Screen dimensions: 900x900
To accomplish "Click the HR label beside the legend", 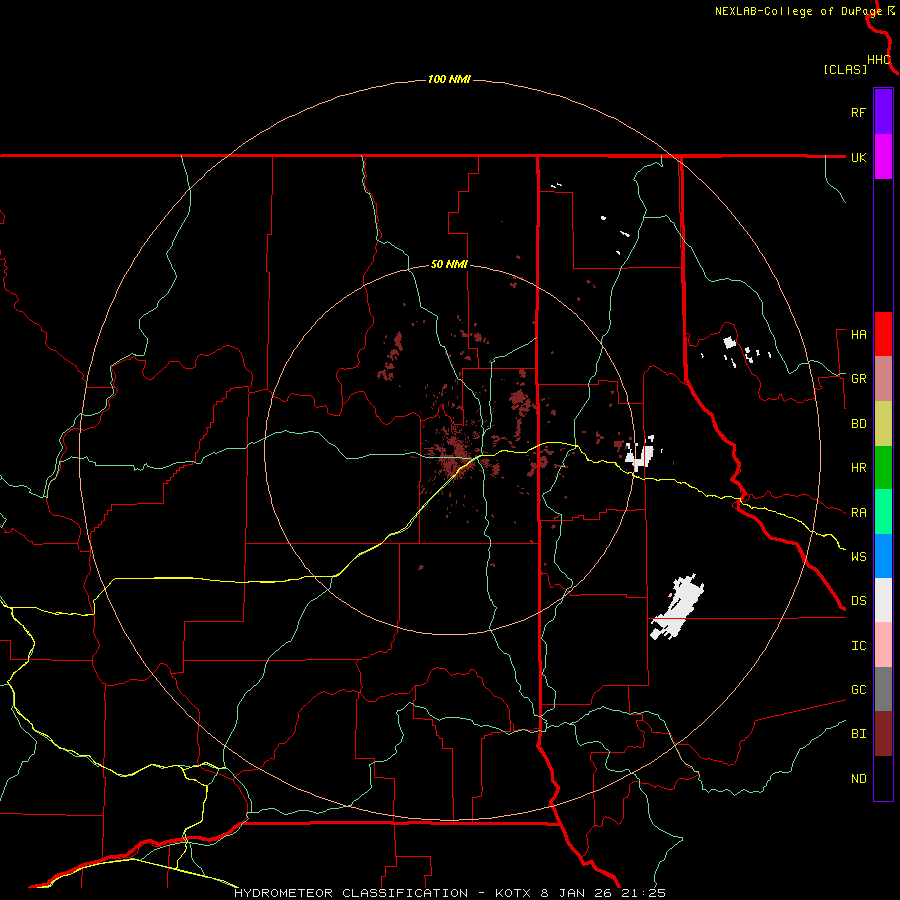I will 859,468.
